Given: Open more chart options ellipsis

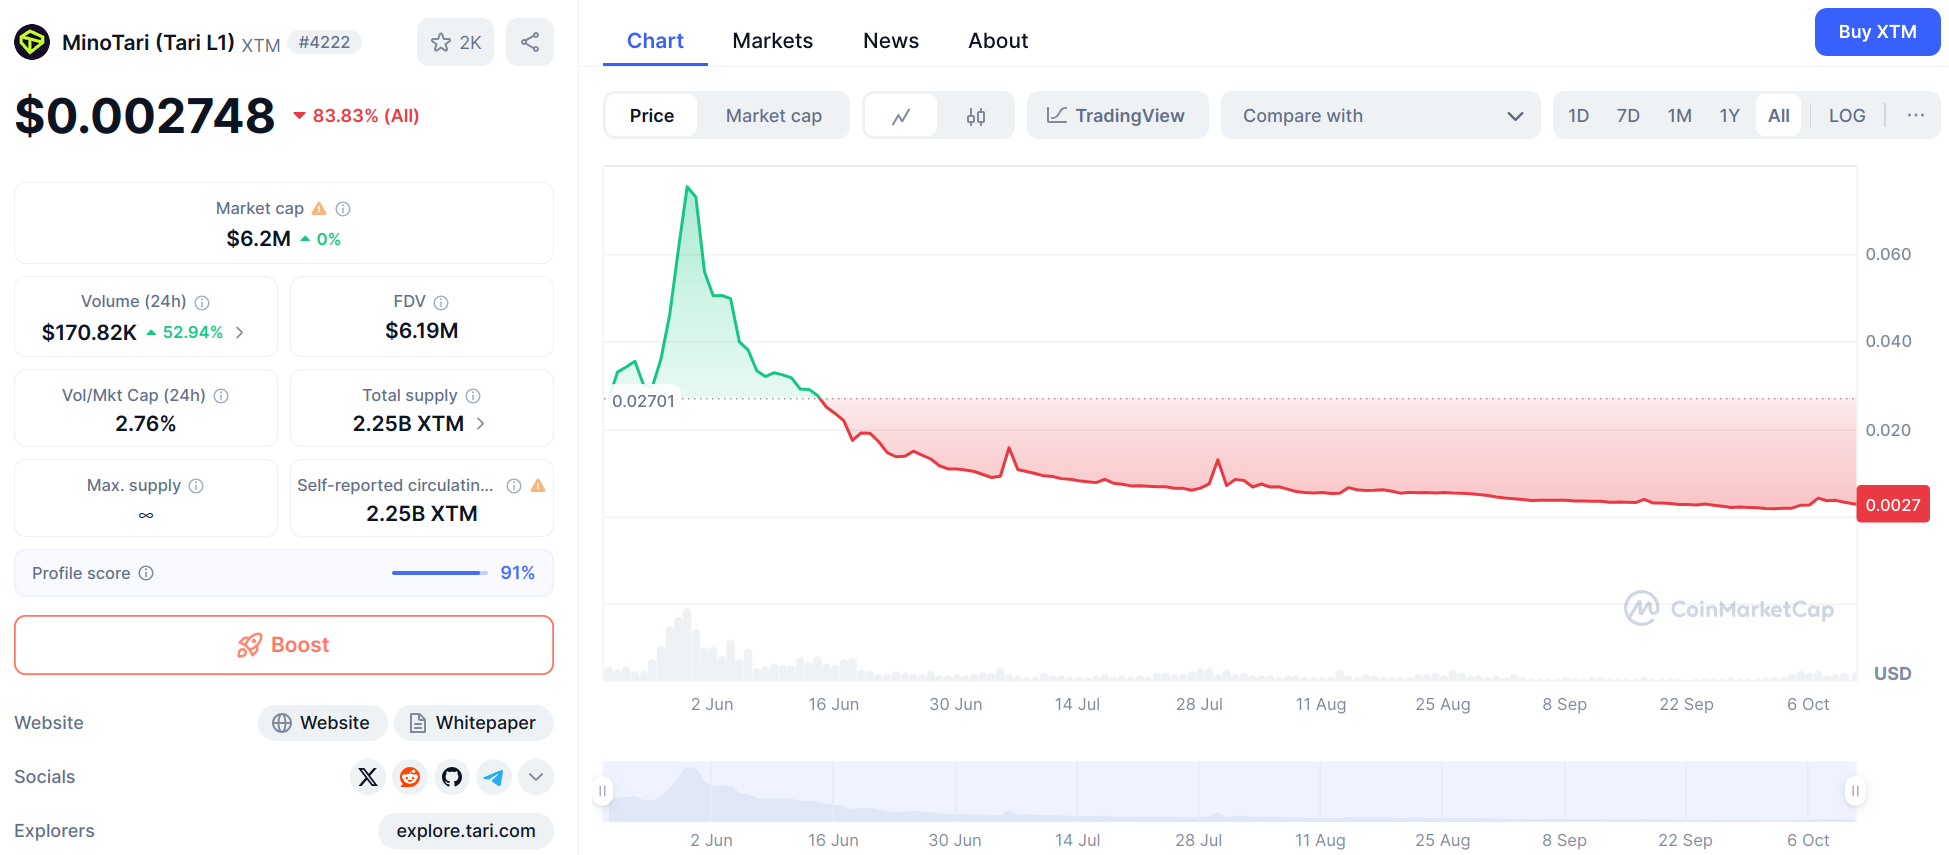Looking at the screenshot, I should point(1915,115).
